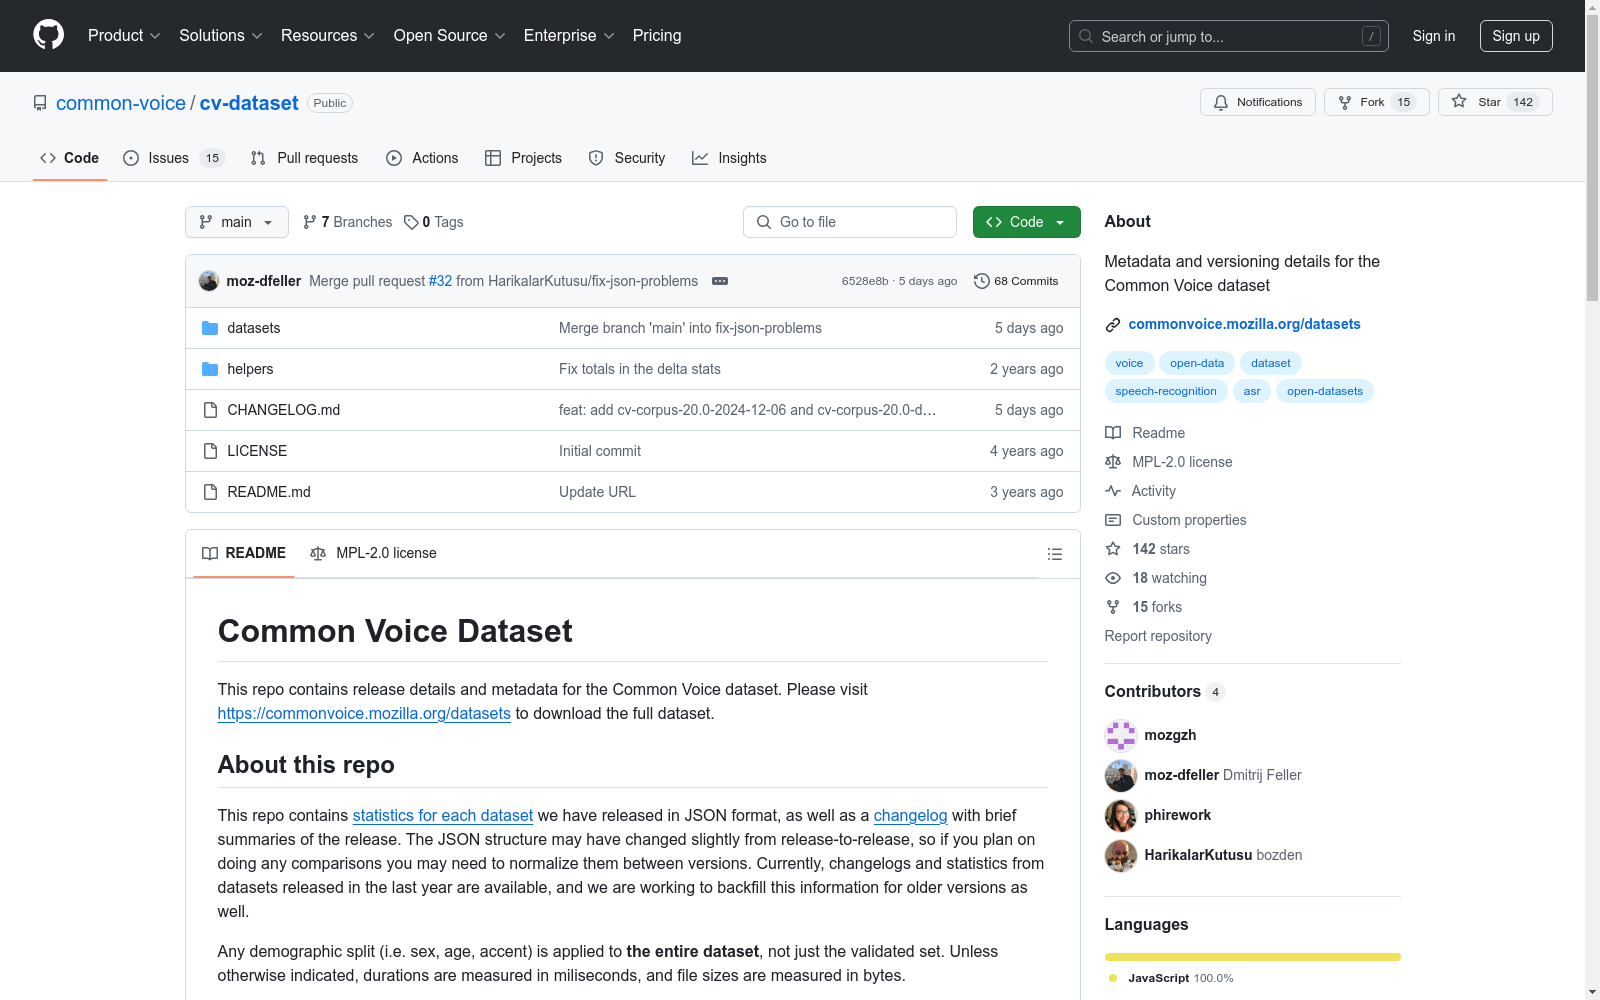Open the green Code dropdown button

[x=1026, y=222]
